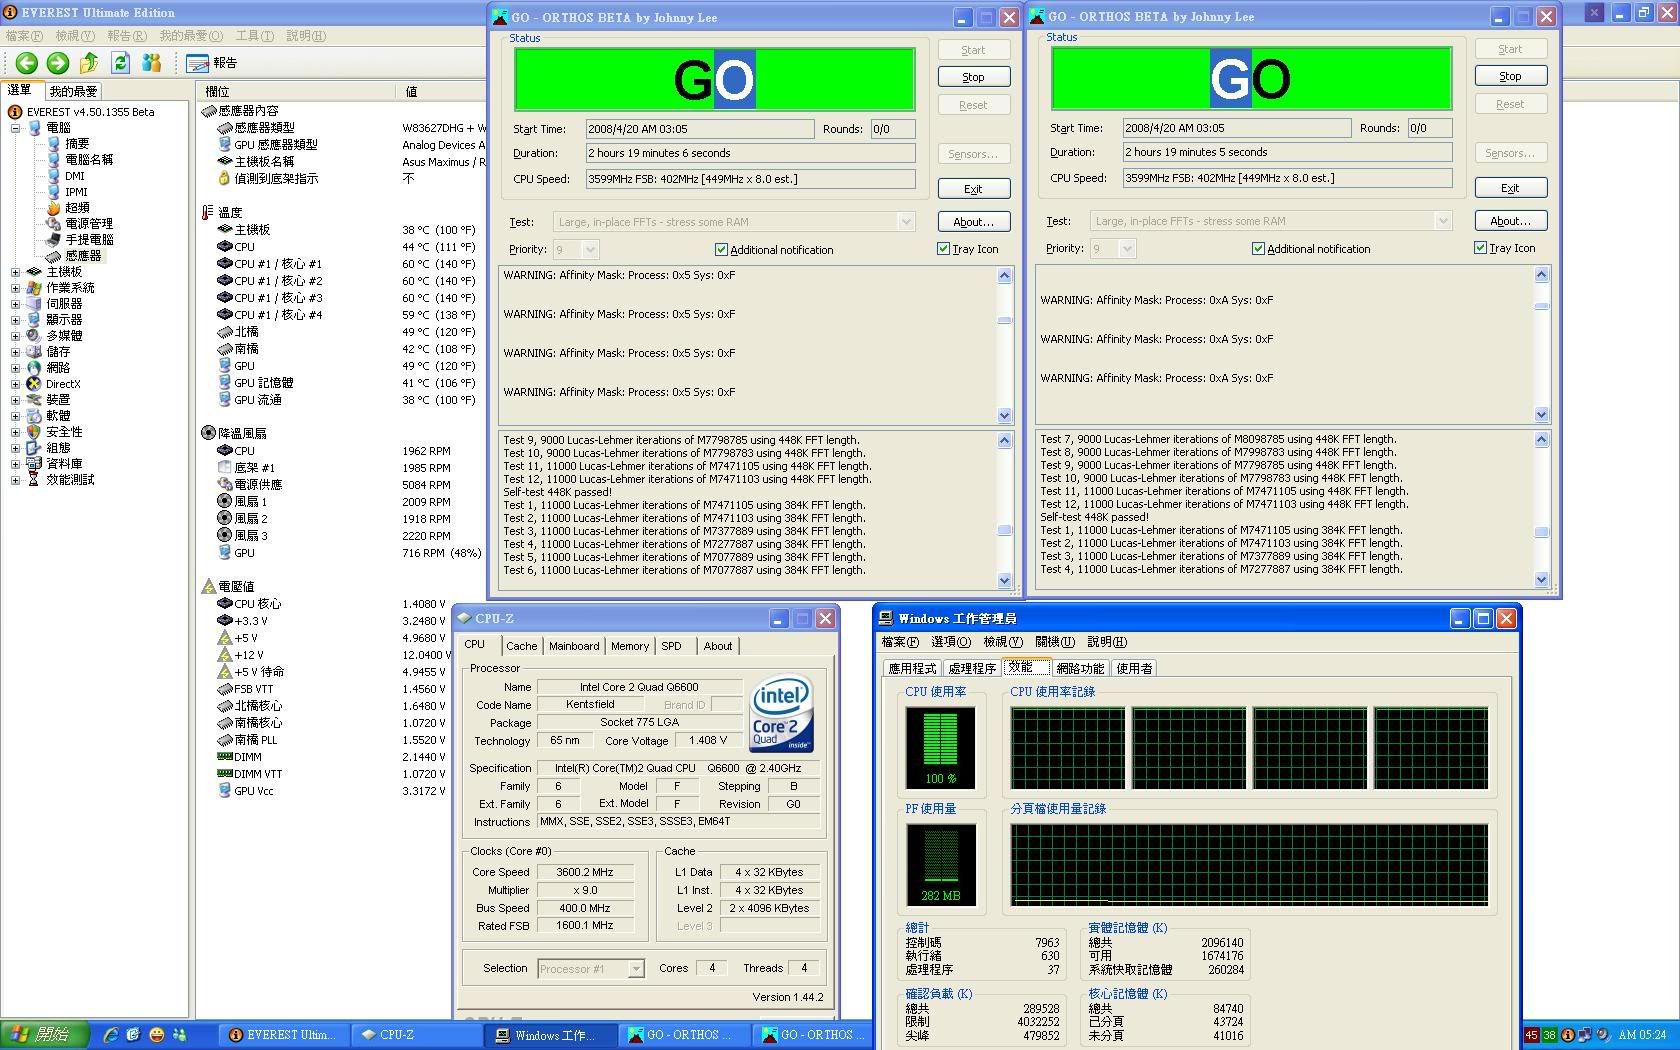The image size is (1680, 1050).
Task: Expand the 主機板 motherboard tree node
Action: [x=15, y=272]
